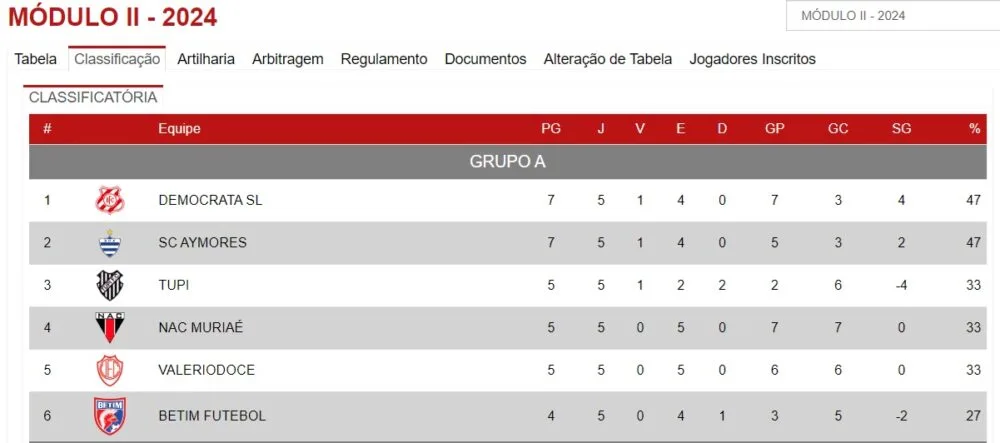Select the CLASSIFICATÓRIA sub-tab

(x=93, y=97)
